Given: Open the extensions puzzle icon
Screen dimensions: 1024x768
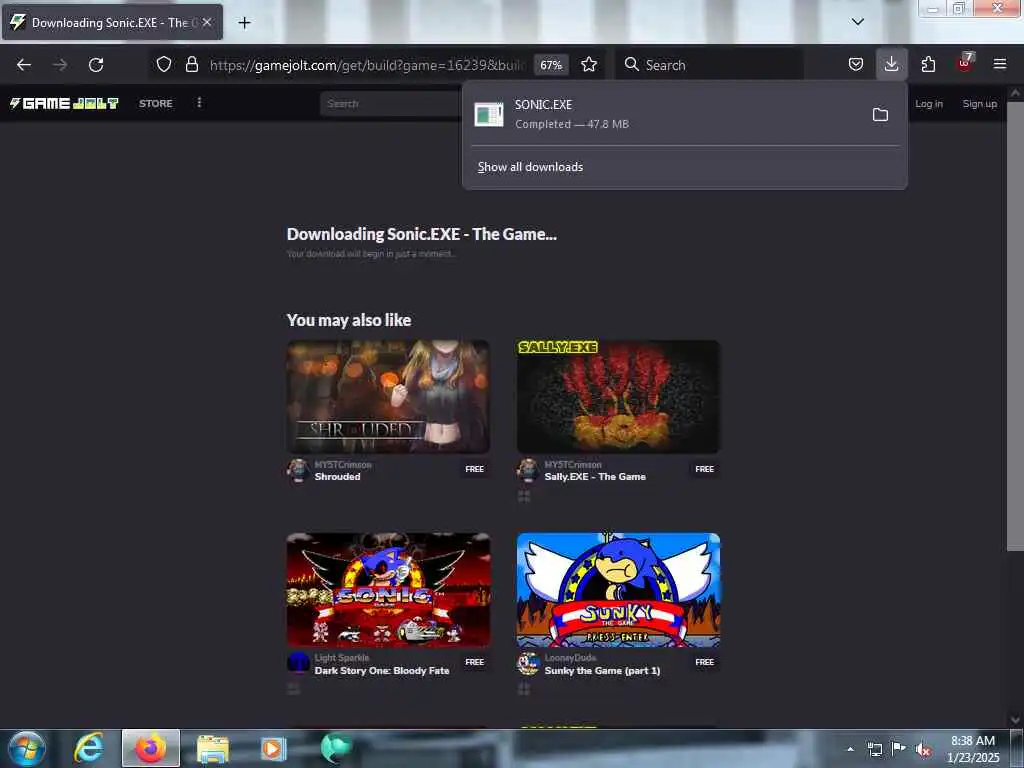Looking at the screenshot, I should point(928,64).
